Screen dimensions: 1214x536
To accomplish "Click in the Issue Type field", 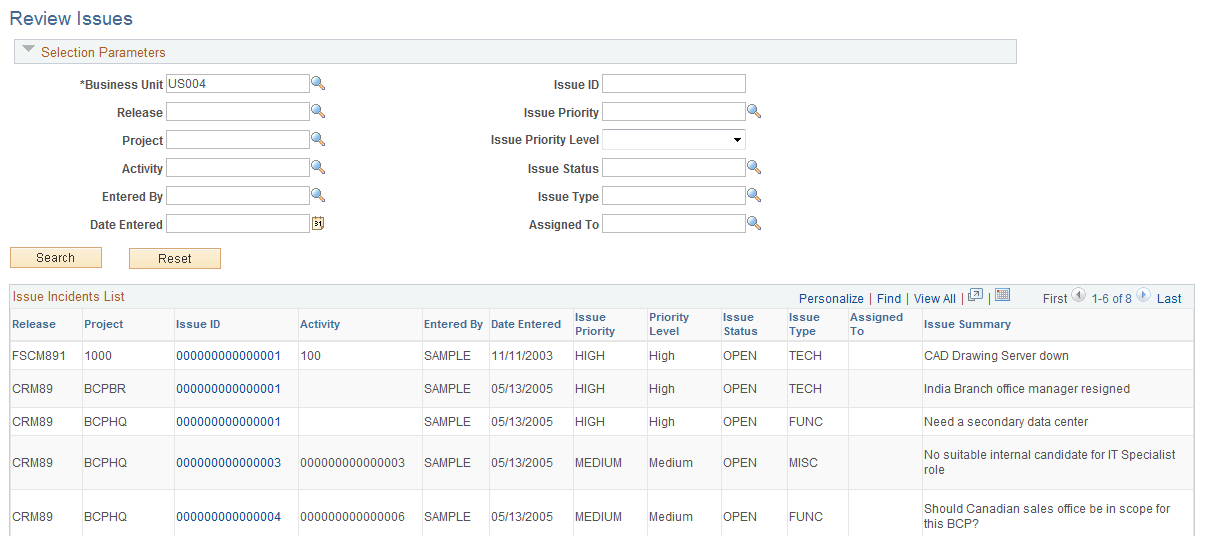I will tap(674, 196).
